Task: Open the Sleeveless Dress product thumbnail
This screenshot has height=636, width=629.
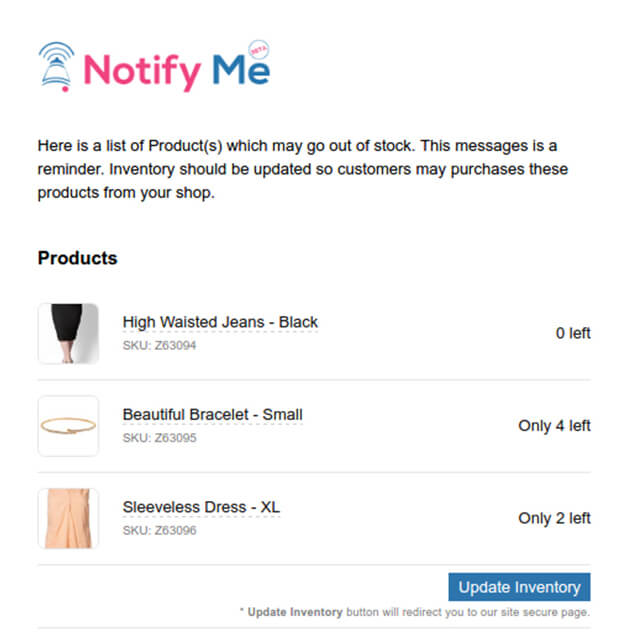Action: (x=68, y=518)
